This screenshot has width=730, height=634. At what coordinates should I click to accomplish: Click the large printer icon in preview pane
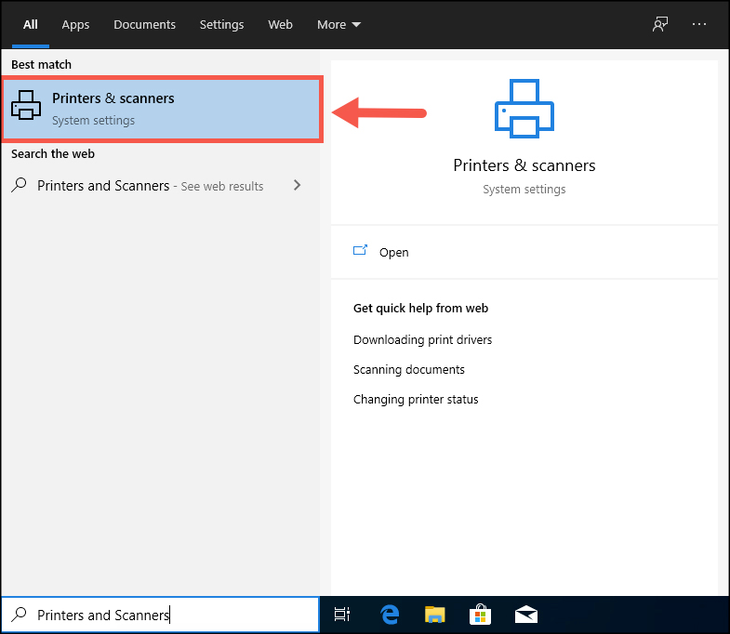pos(523,108)
